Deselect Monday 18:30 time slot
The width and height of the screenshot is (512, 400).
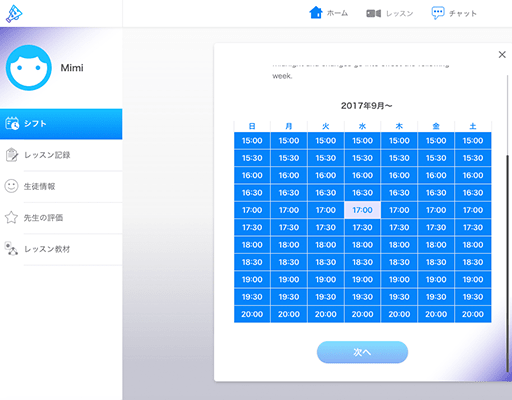tap(289, 262)
